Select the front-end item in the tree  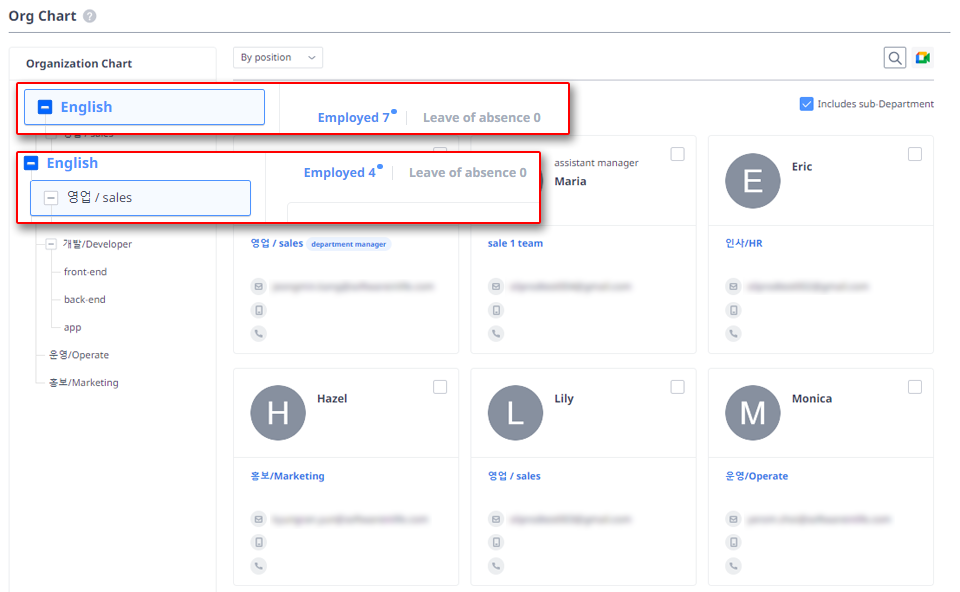pyautogui.click(x=85, y=272)
